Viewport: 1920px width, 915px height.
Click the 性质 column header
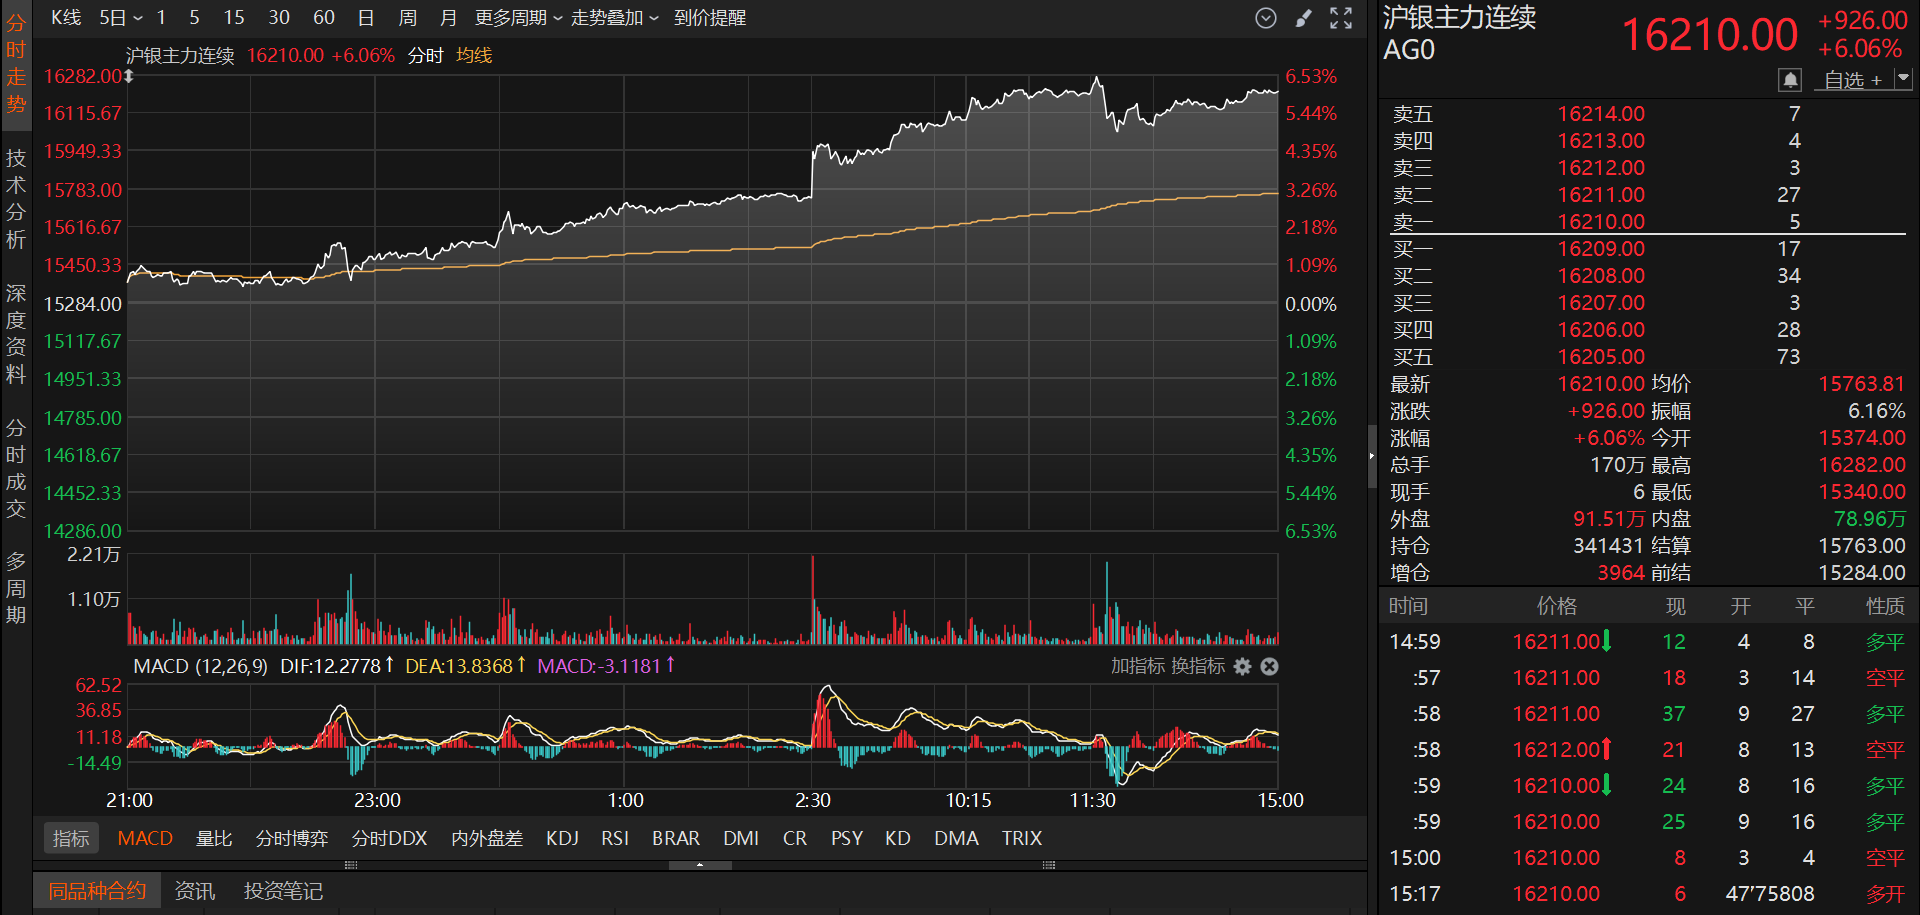(1885, 606)
